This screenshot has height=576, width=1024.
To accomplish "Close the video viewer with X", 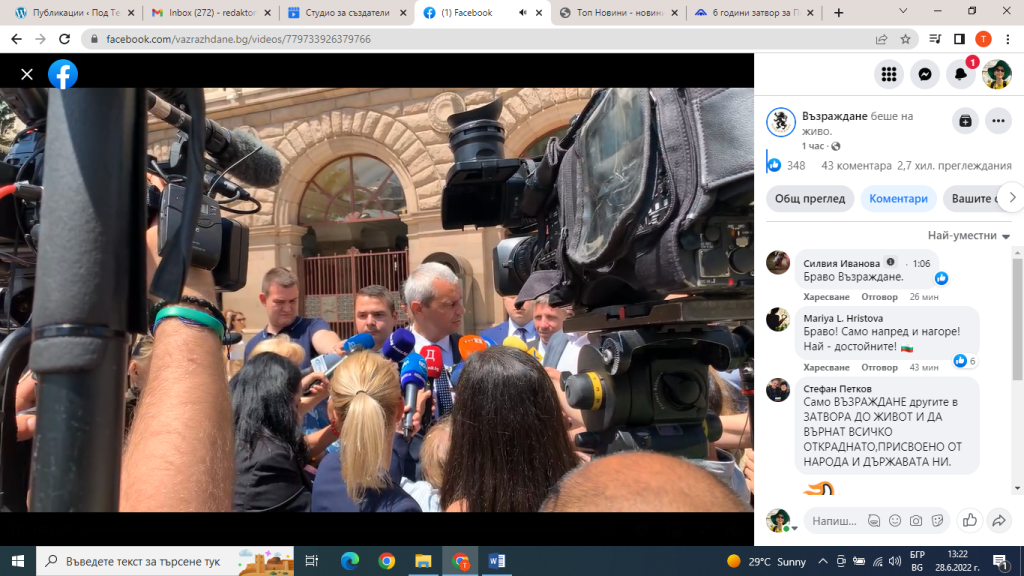I will pyautogui.click(x=27, y=74).
